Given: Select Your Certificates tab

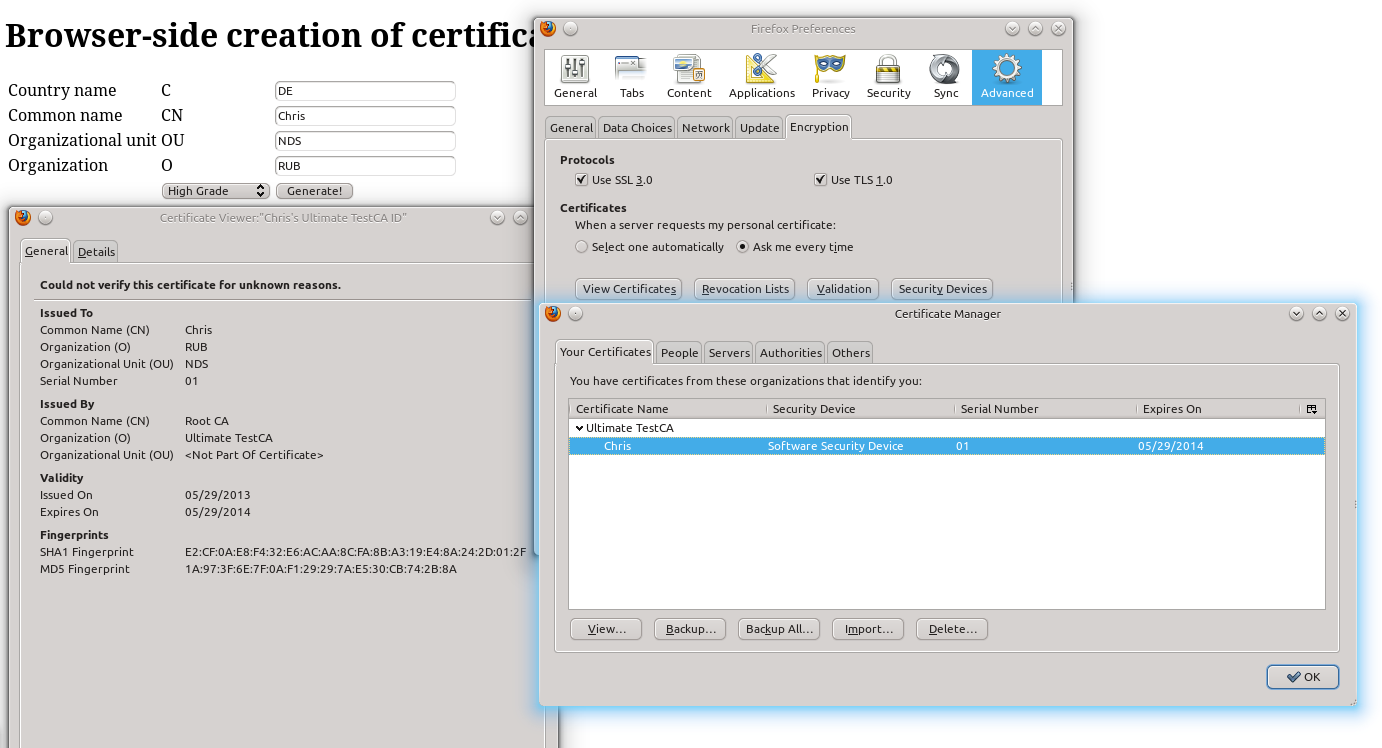Looking at the screenshot, I should 605,352.
